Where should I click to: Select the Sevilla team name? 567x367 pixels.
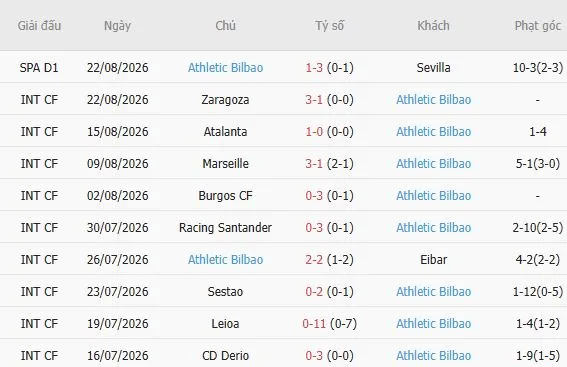pyautogui.click(x=433, y=68)
